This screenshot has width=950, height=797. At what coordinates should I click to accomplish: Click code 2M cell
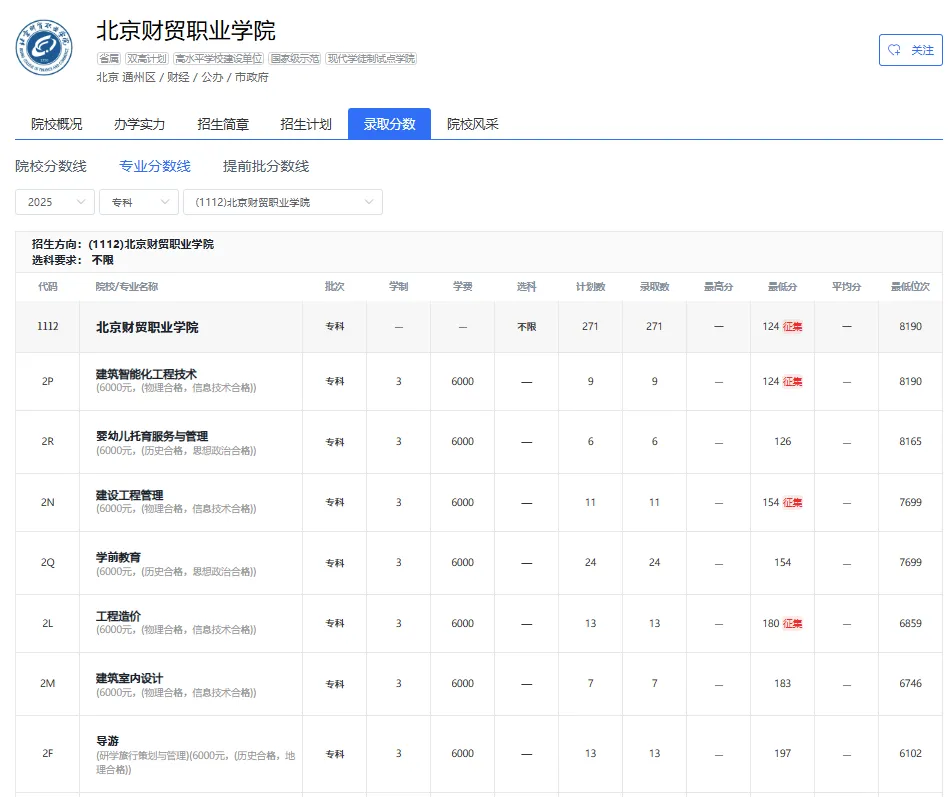pos(47,683)
